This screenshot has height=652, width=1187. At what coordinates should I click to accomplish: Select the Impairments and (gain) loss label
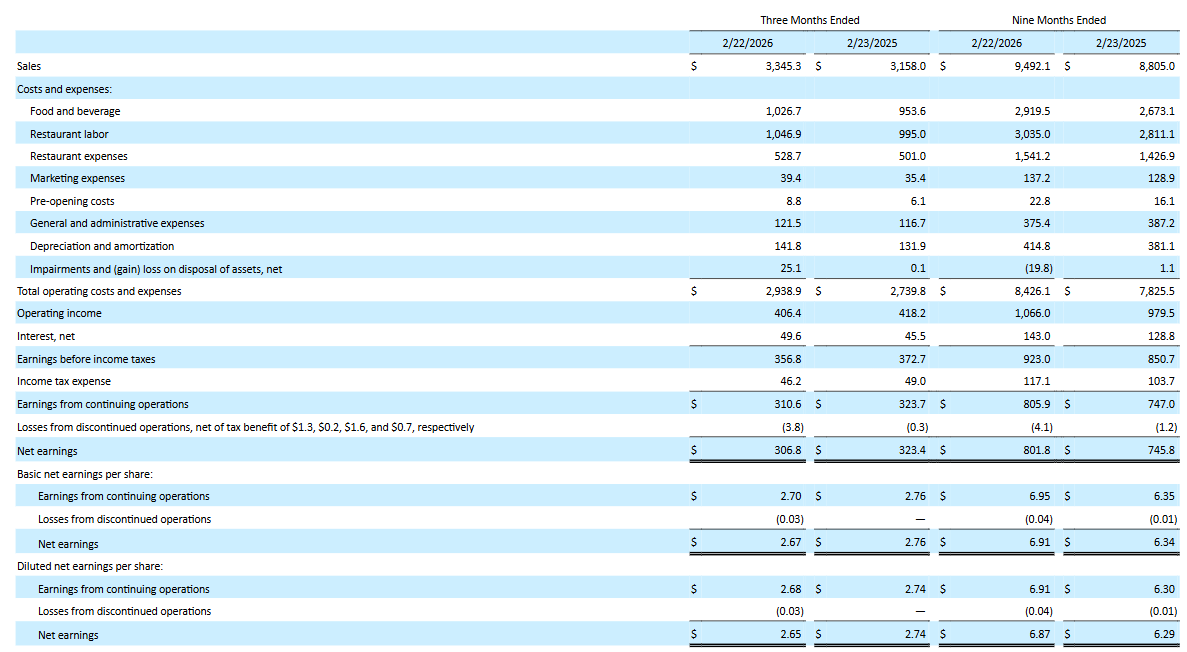coord(156,269)
